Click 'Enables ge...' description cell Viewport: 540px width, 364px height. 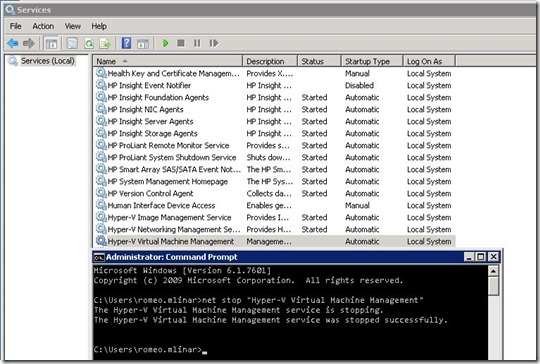coord(269,206)
